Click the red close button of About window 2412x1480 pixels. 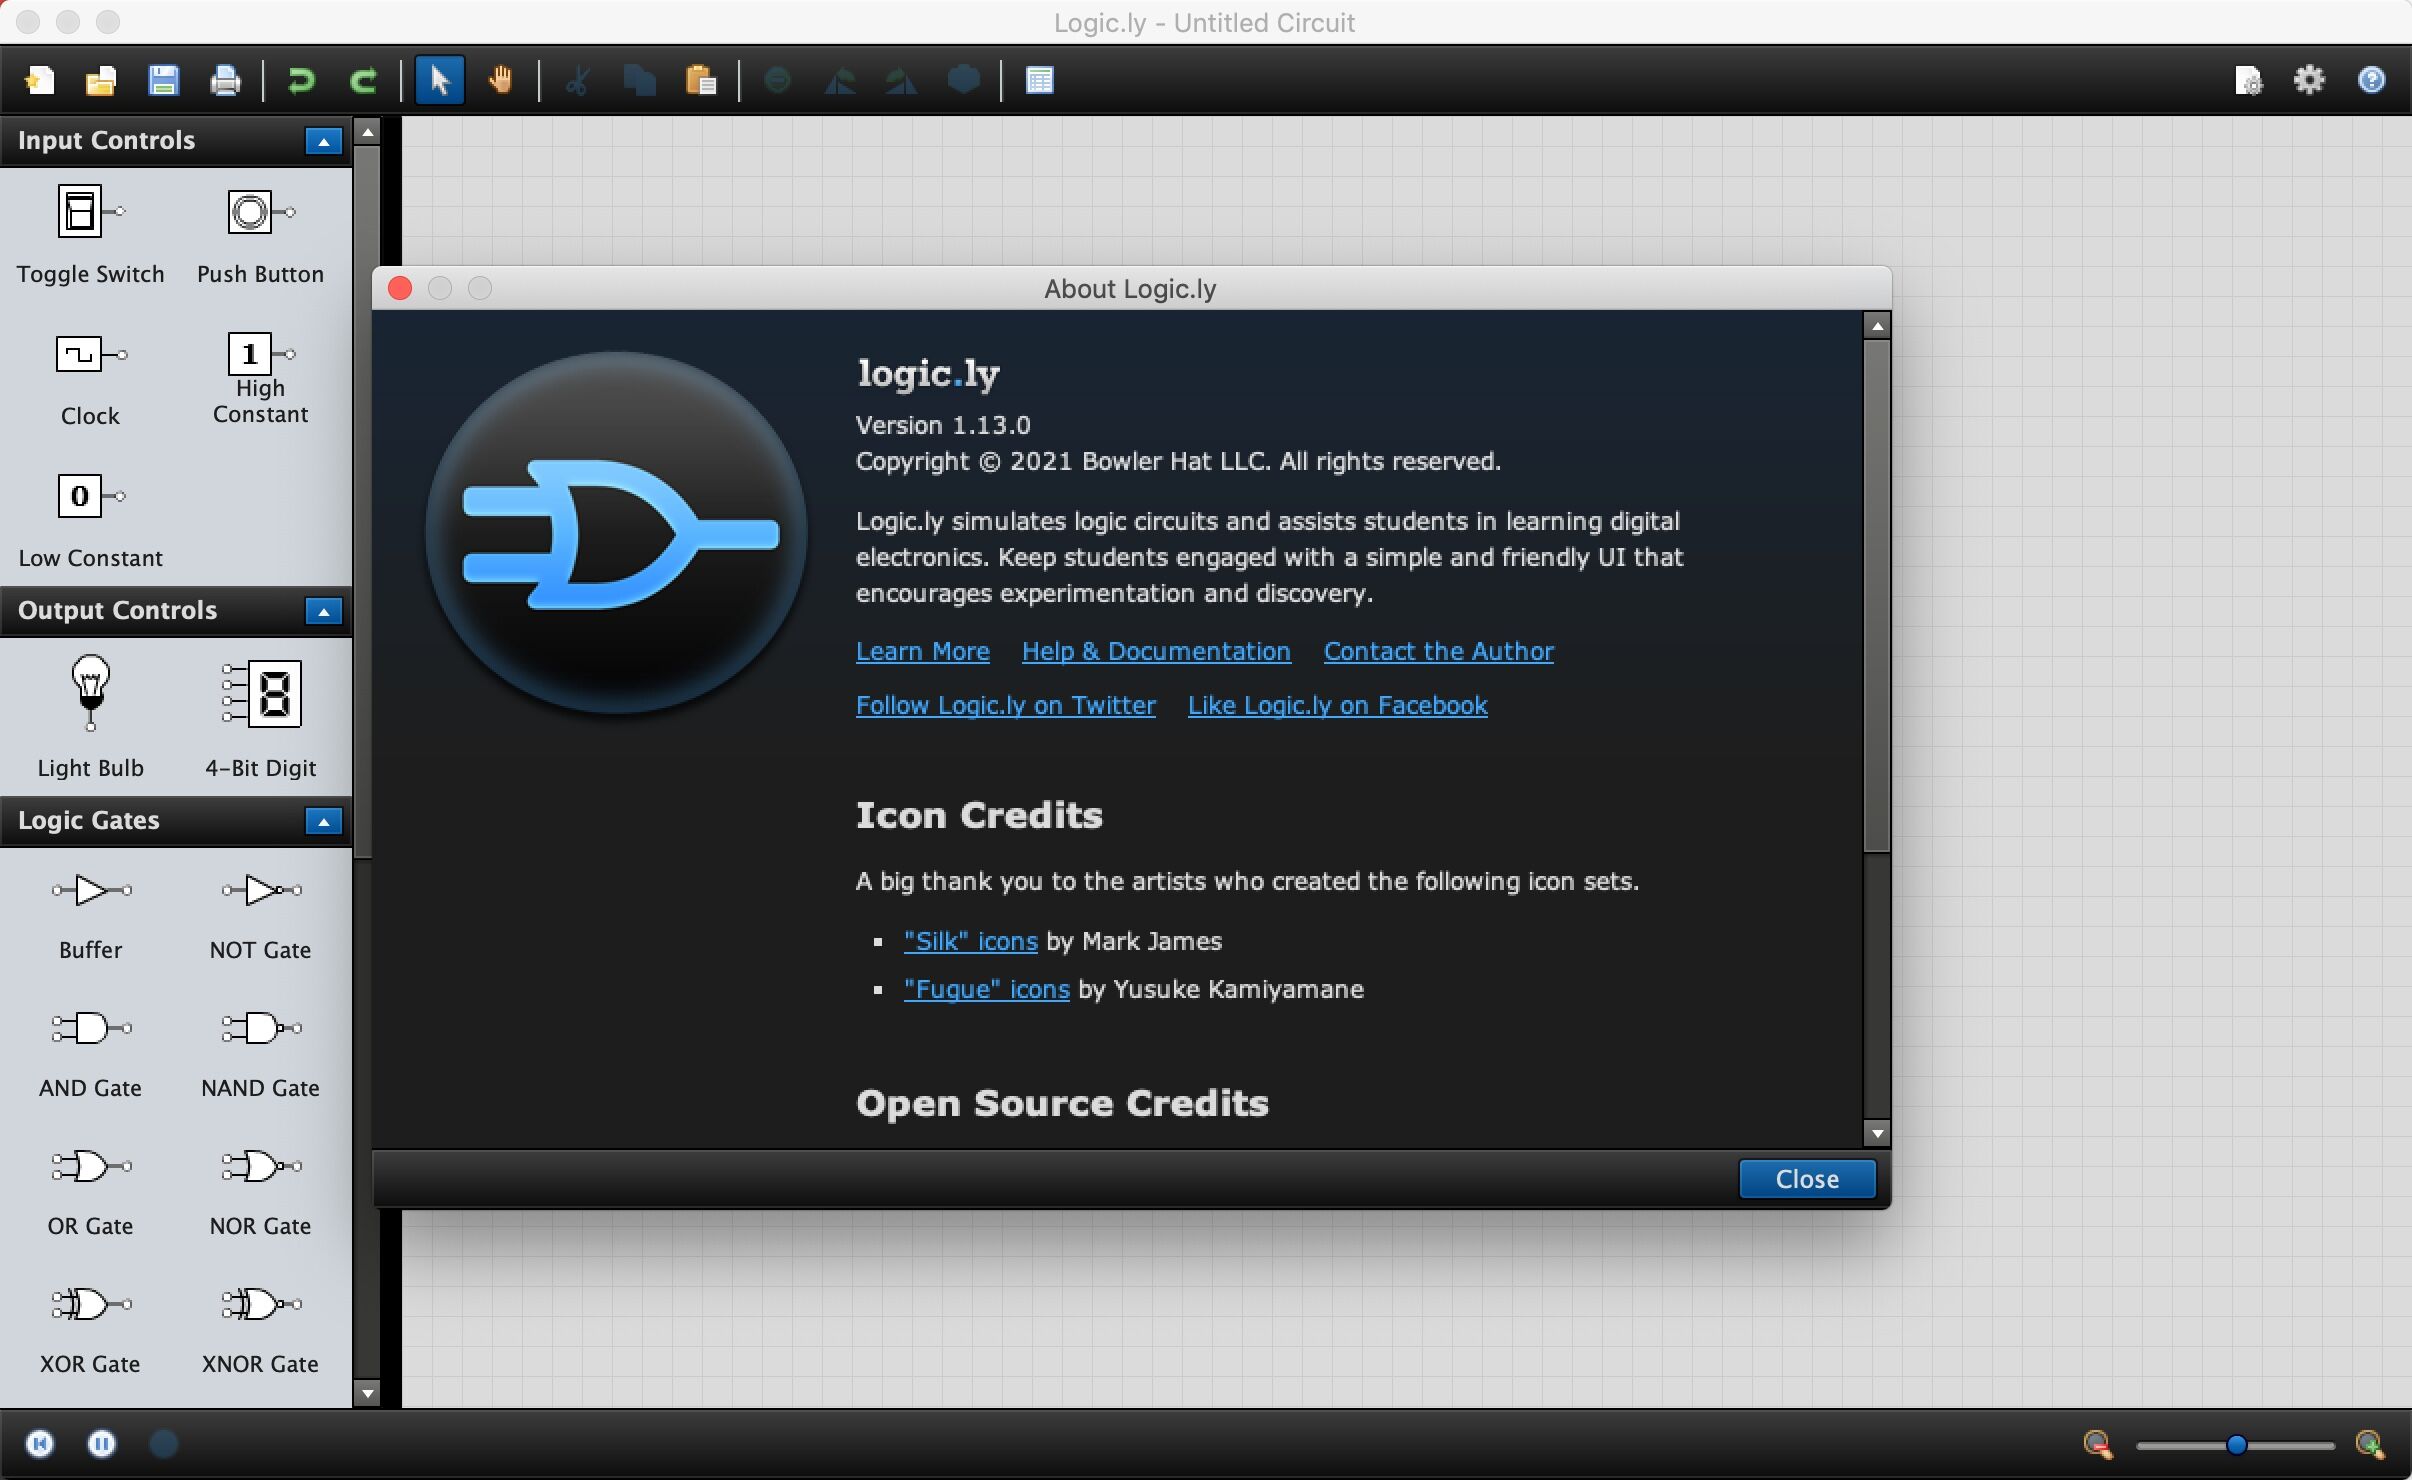400,288
